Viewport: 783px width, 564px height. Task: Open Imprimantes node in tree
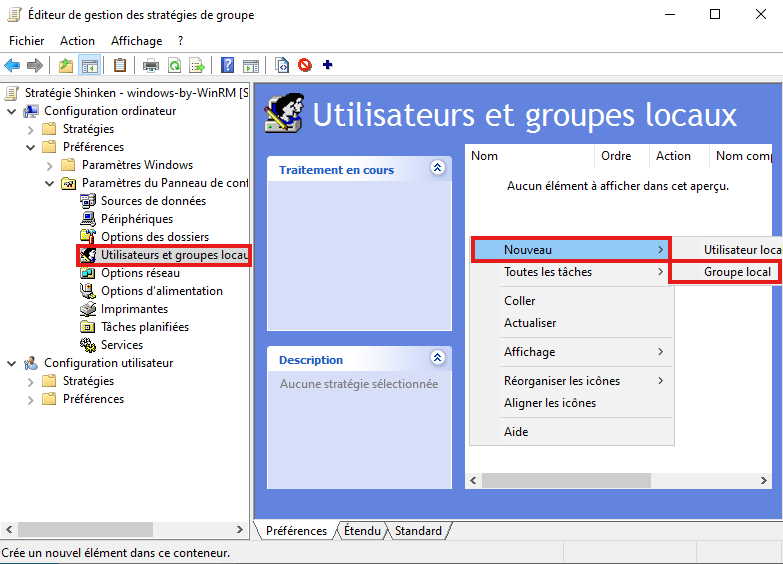(x=134, y=309)
